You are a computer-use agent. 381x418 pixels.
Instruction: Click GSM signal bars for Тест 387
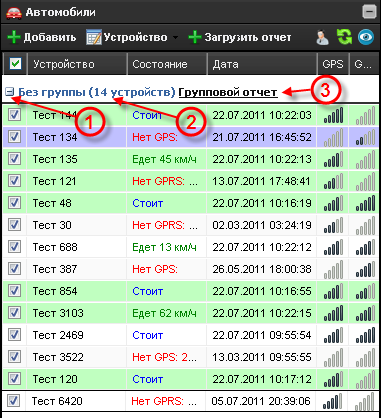[365, 270]
